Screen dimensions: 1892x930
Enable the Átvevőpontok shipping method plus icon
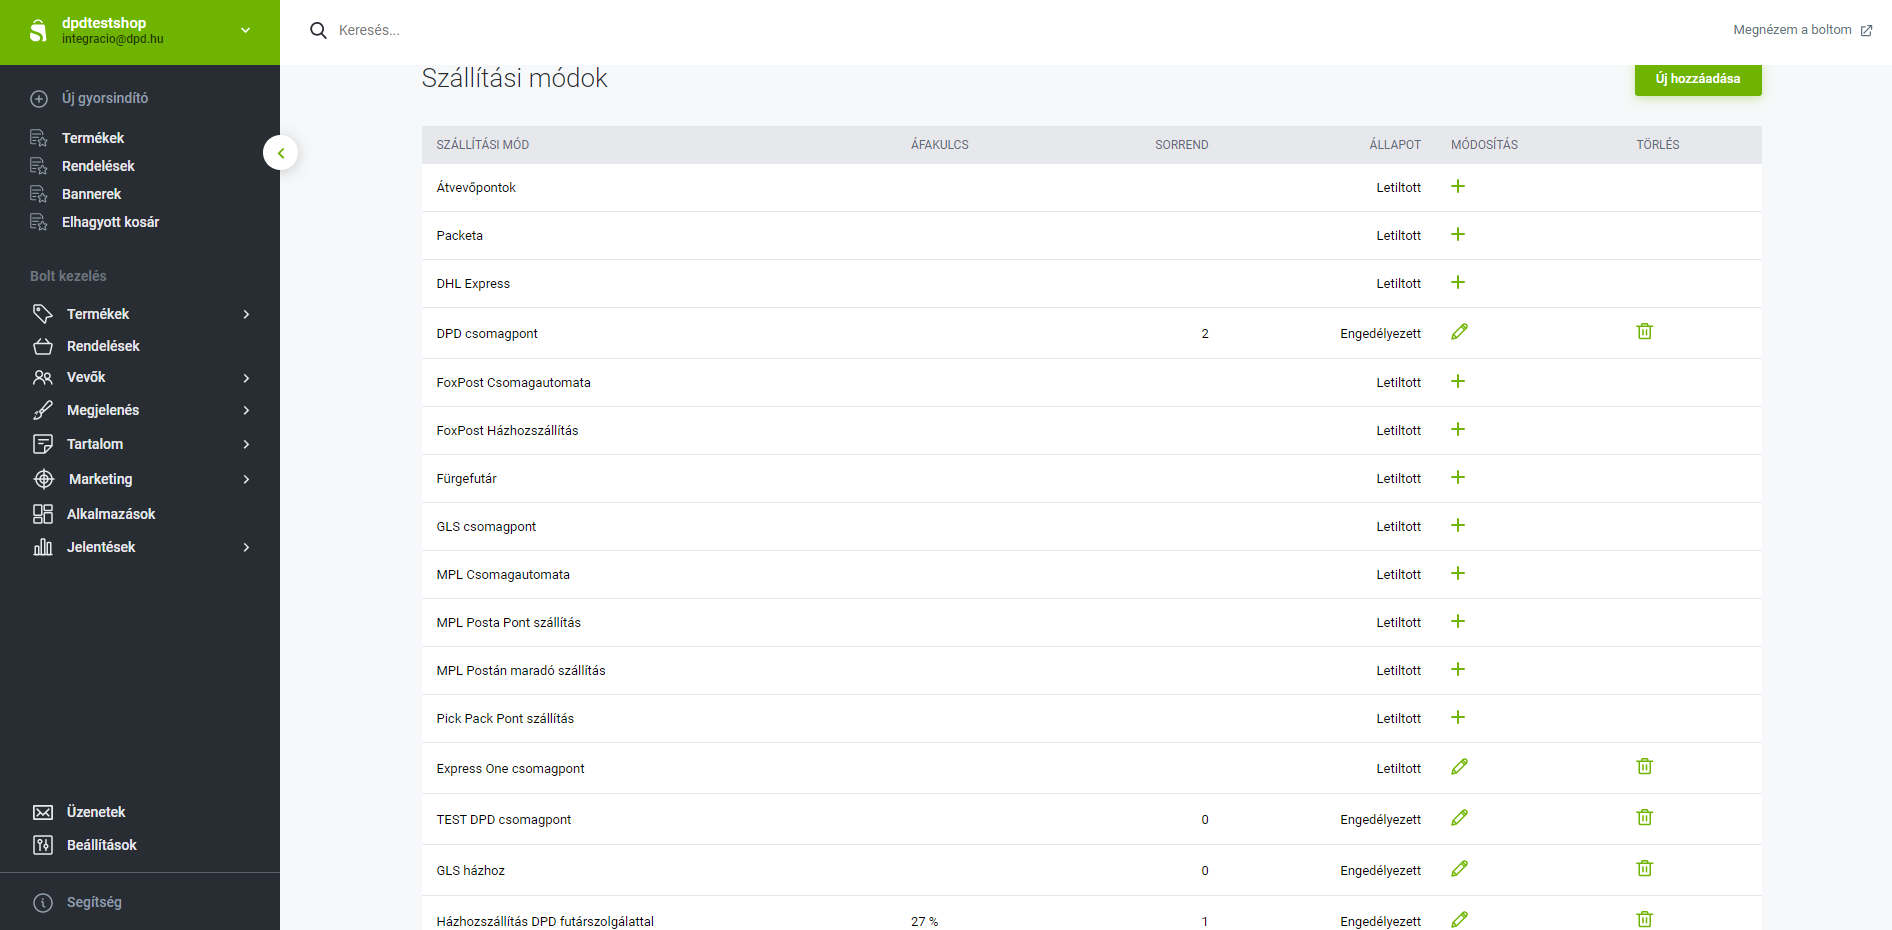(1458, 186)
